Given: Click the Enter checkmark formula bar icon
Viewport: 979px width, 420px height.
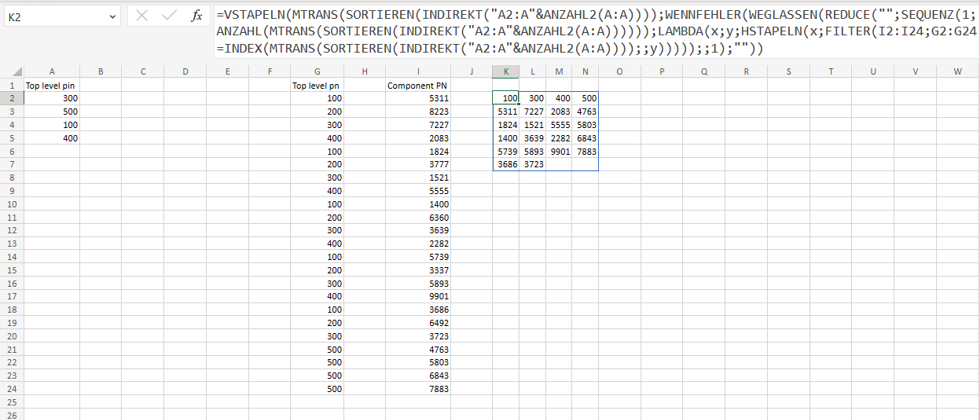Looking at the screenshot, I should 169,16.
